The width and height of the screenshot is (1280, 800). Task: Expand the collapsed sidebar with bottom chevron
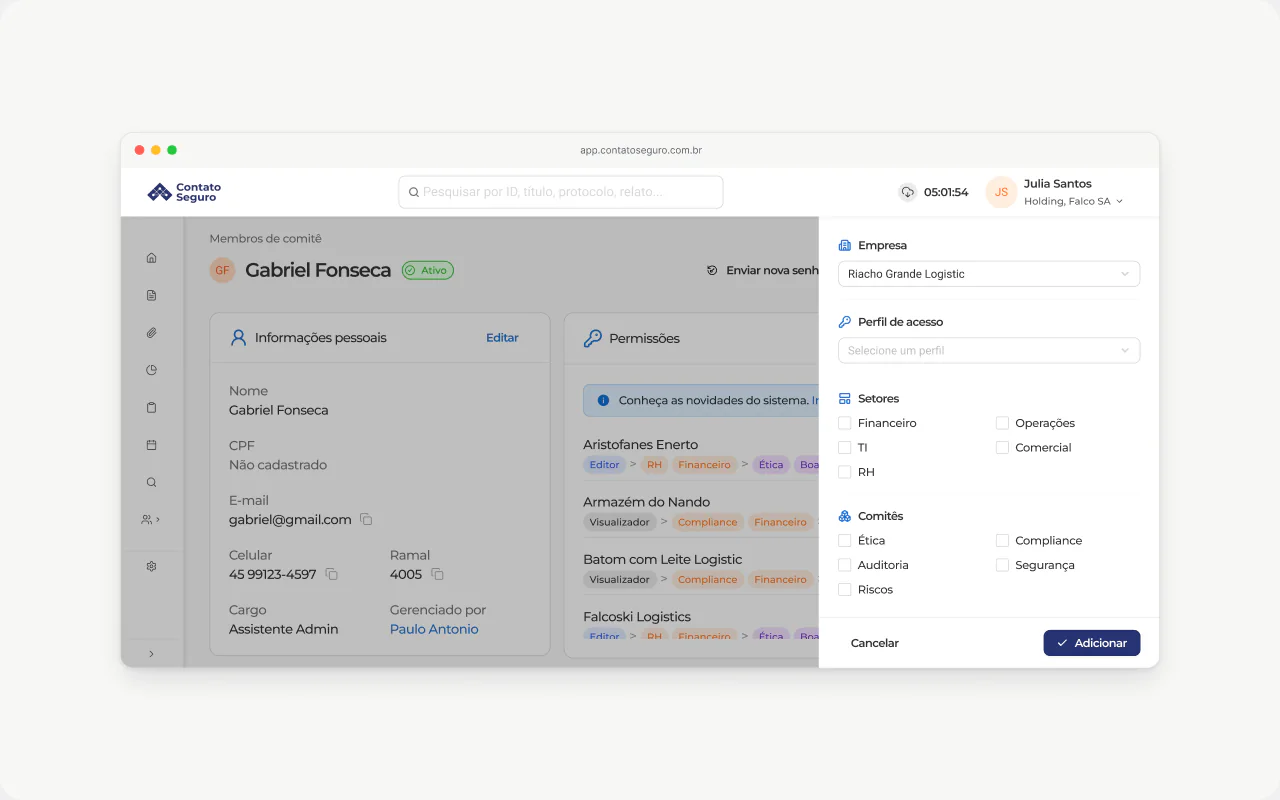tap(152, 654)
